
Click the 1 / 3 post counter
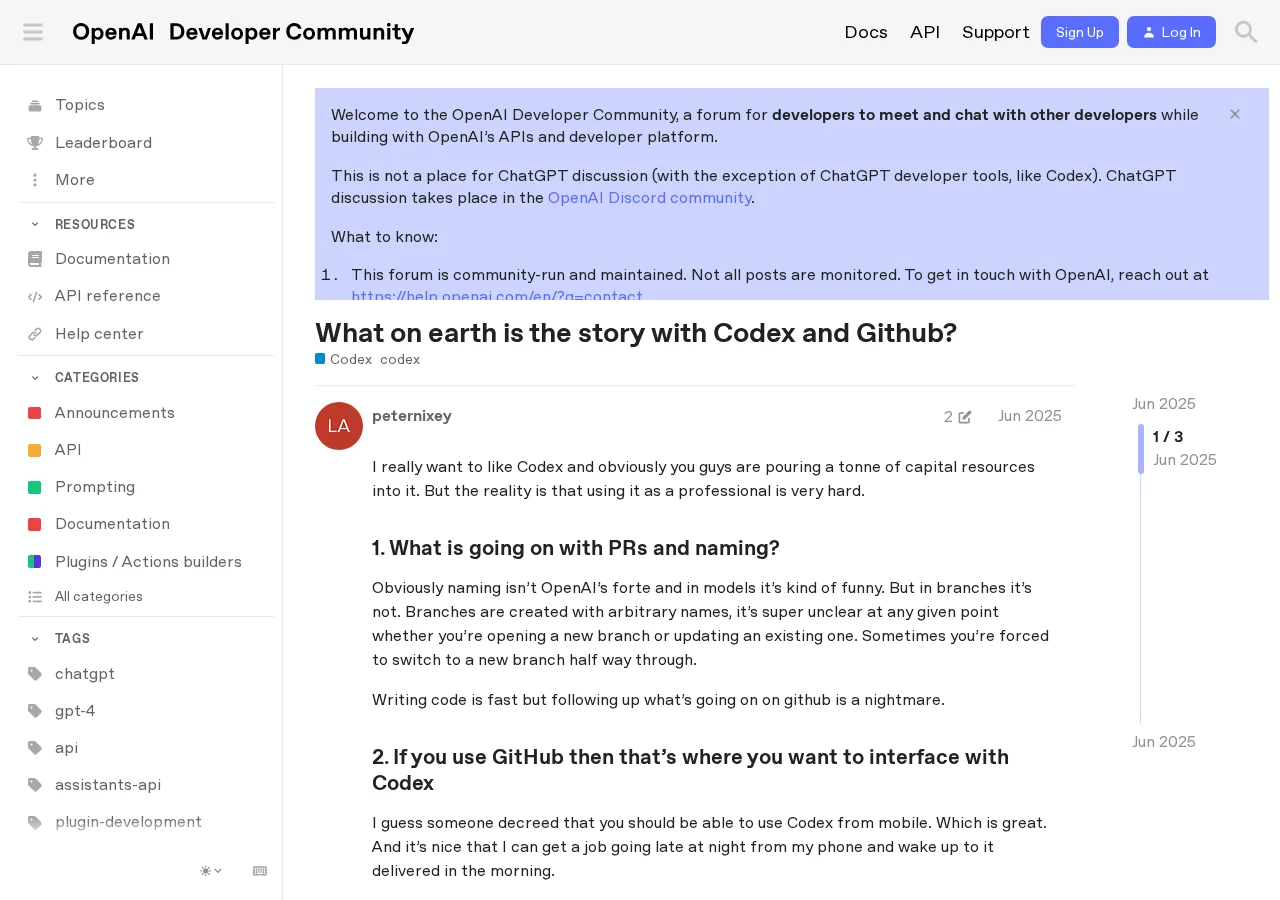tap(1168, 437)
